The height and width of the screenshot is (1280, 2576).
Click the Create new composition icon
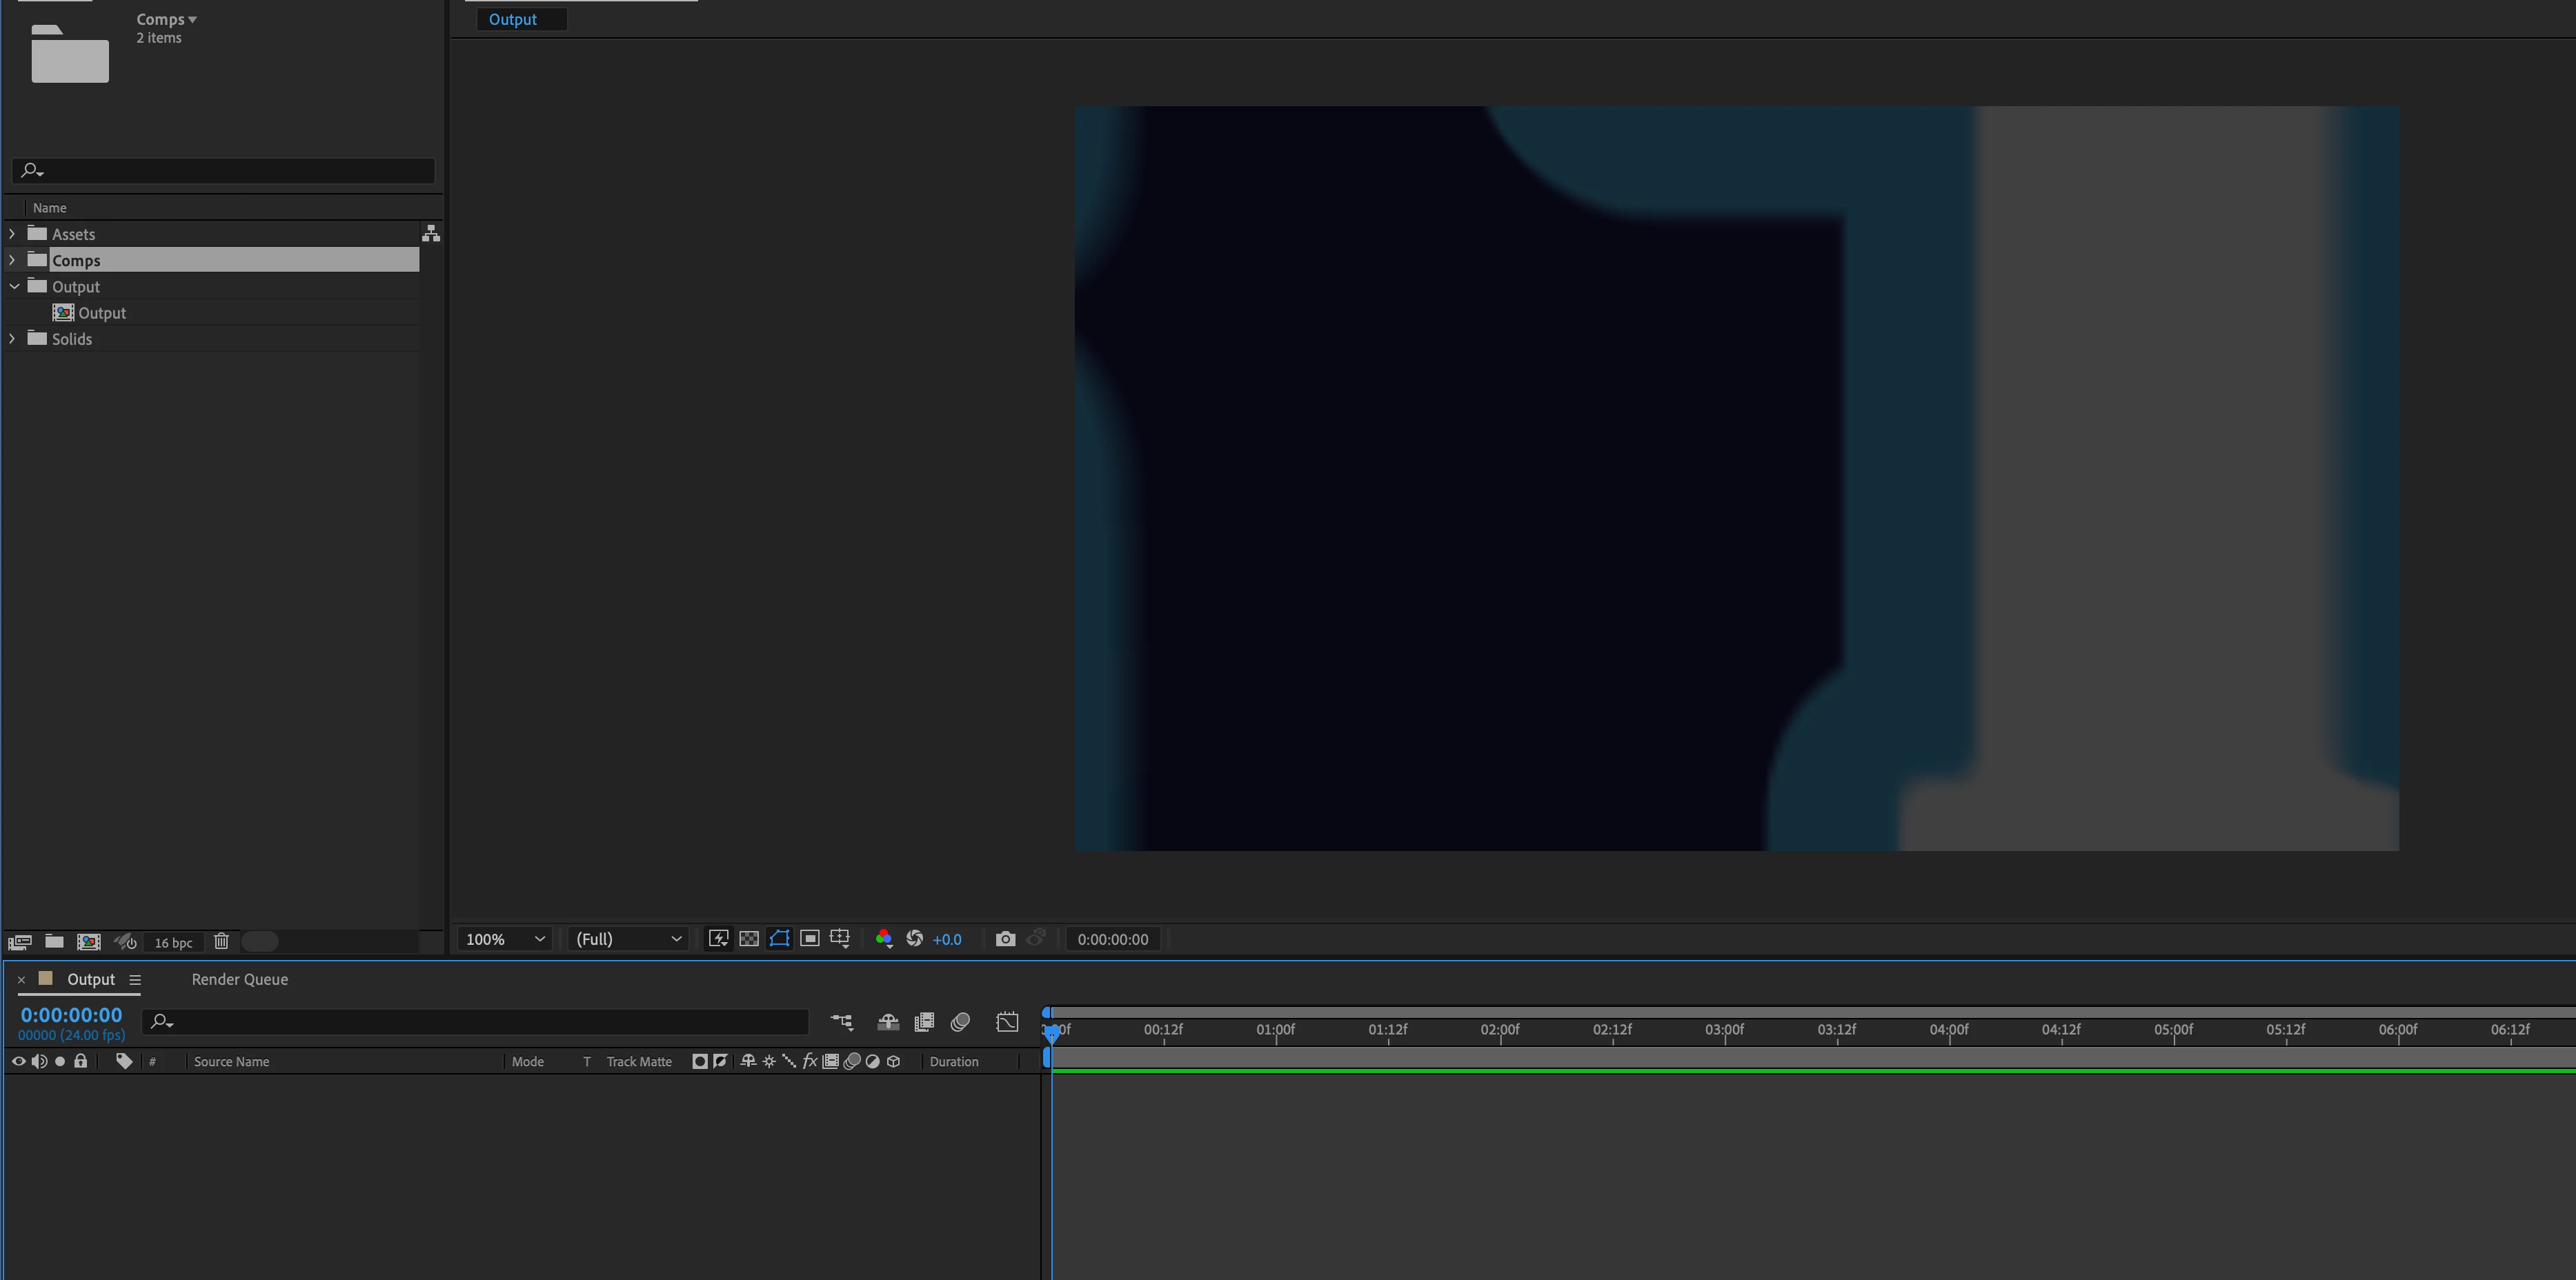pyautogui.click(x=89, y=942)
